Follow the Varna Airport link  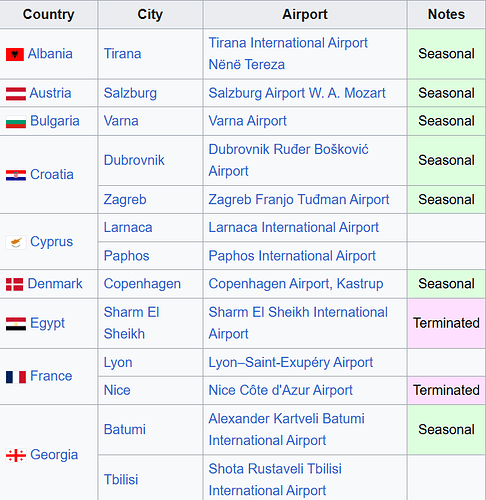(x=247, y=121)
